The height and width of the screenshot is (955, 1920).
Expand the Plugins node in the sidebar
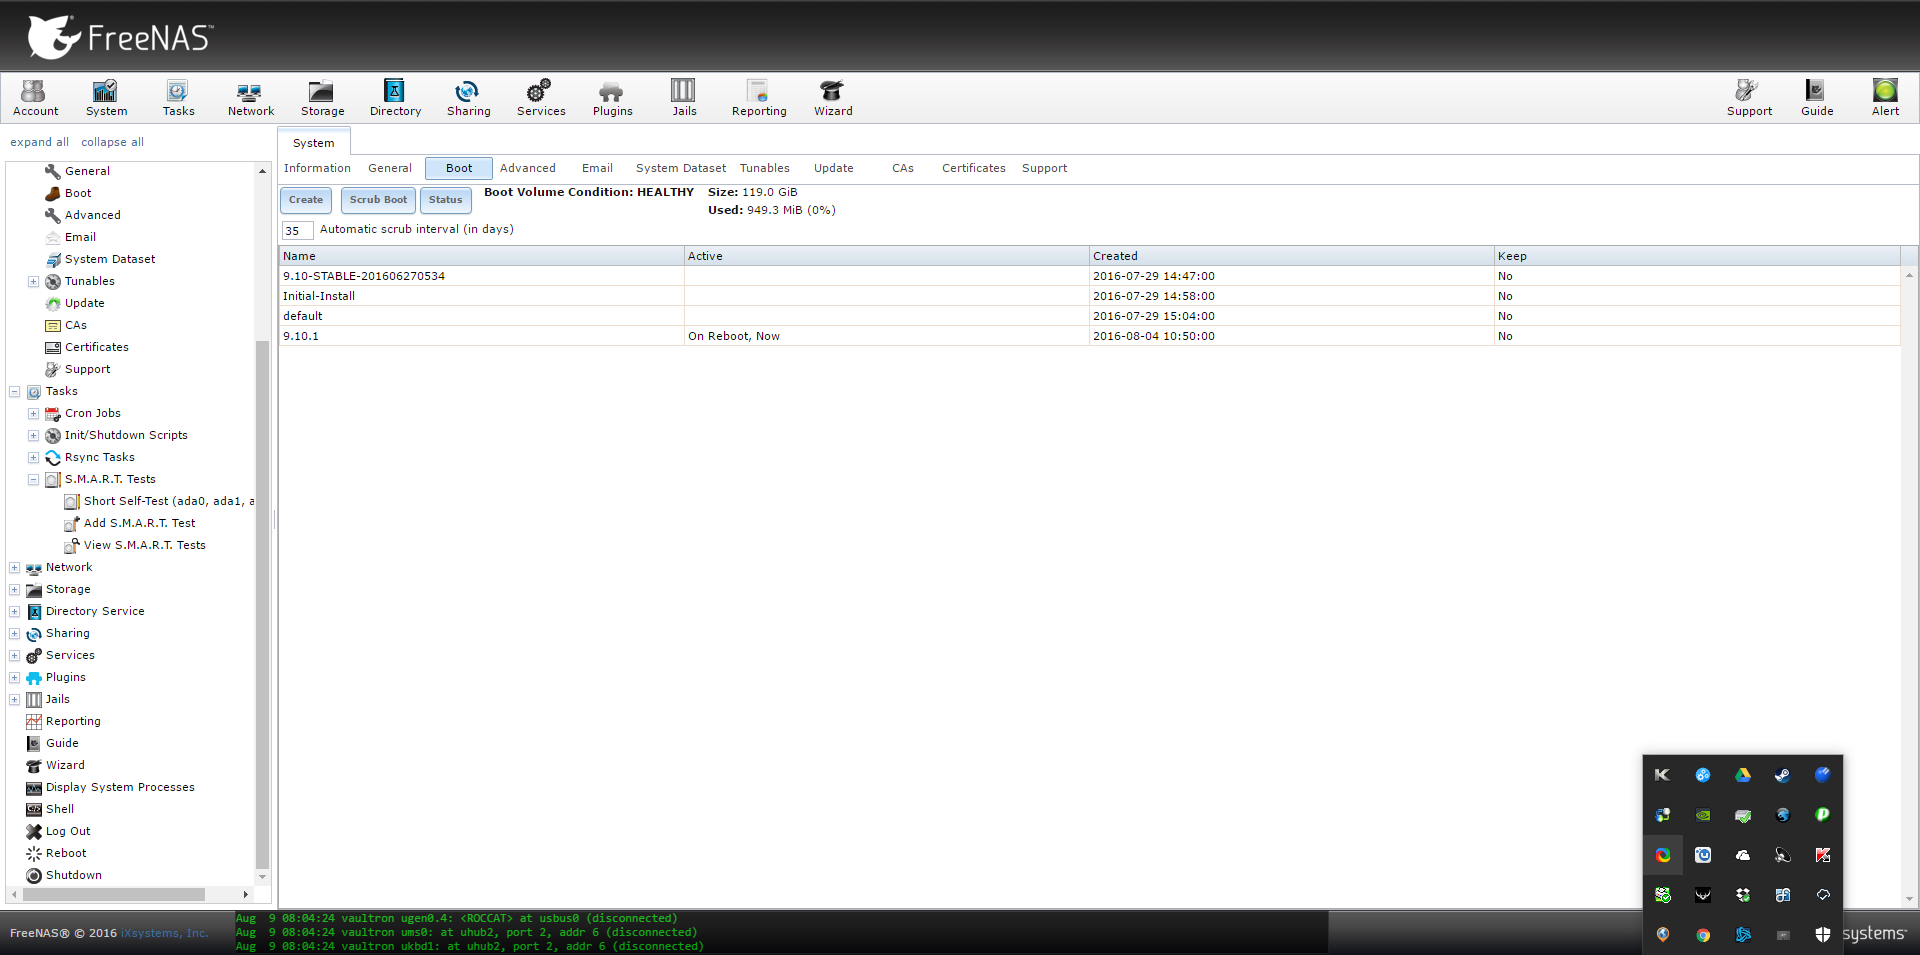(x=14, y=678)
